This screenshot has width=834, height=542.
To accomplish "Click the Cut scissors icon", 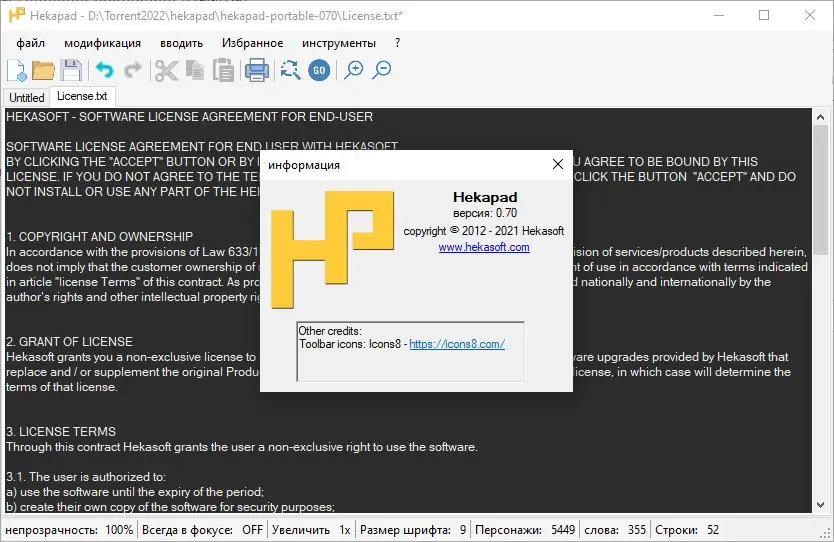I will [166, 70].
